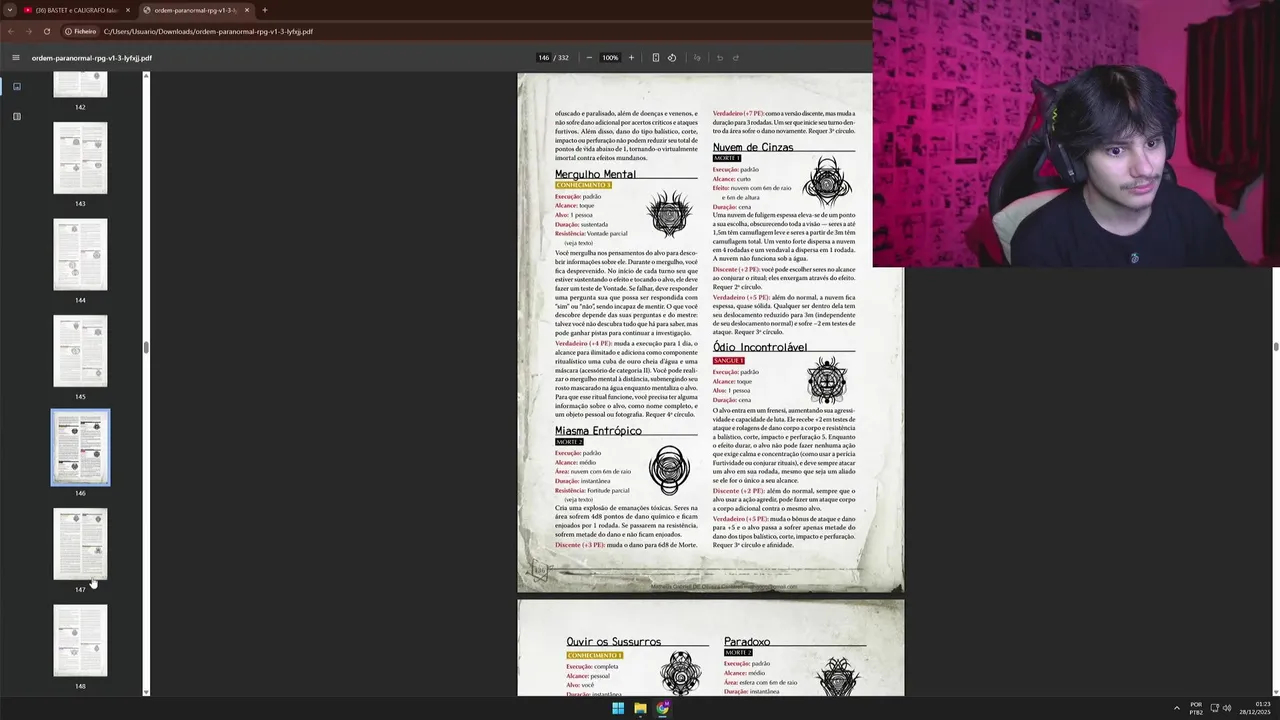Open the PDF viewer sidebar menu icon
The width and height of the screenshot is (1280, 720).
pos(15,58)
